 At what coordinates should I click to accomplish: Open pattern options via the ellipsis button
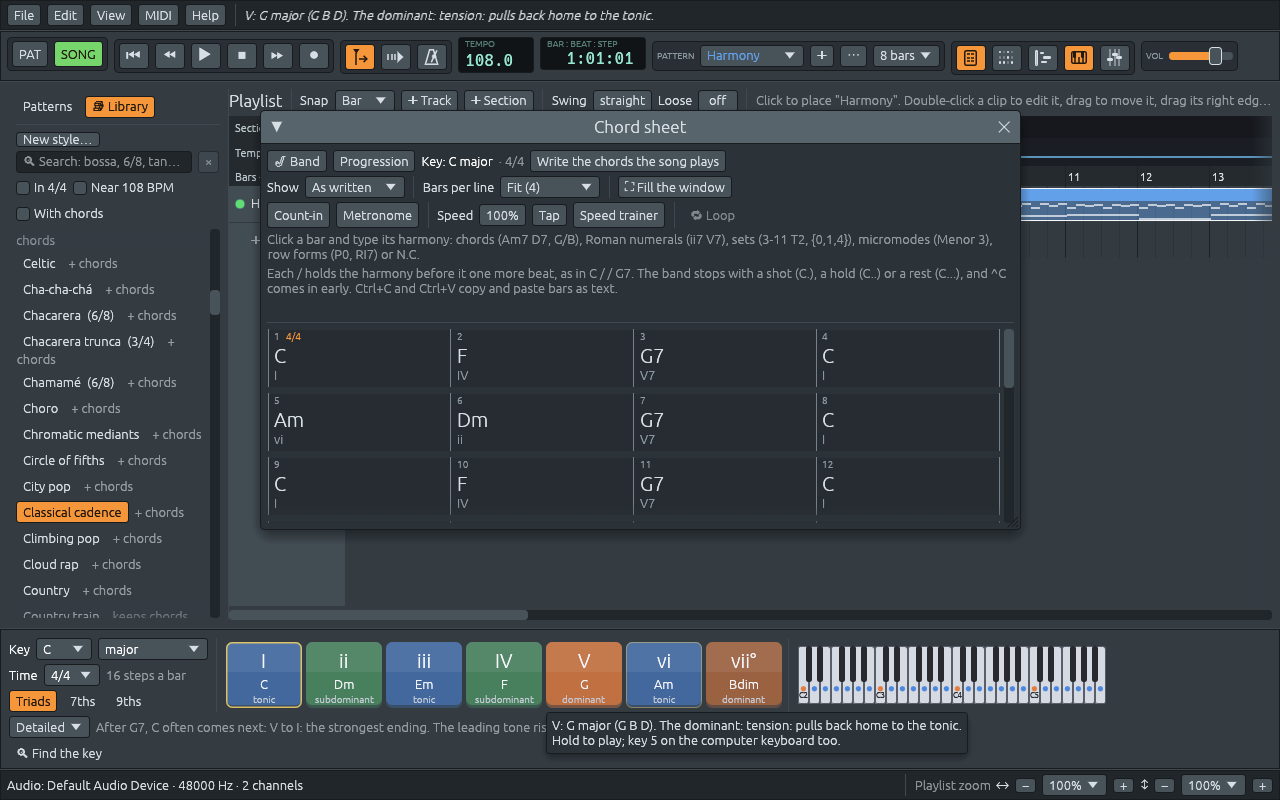[x=853, y=56]
